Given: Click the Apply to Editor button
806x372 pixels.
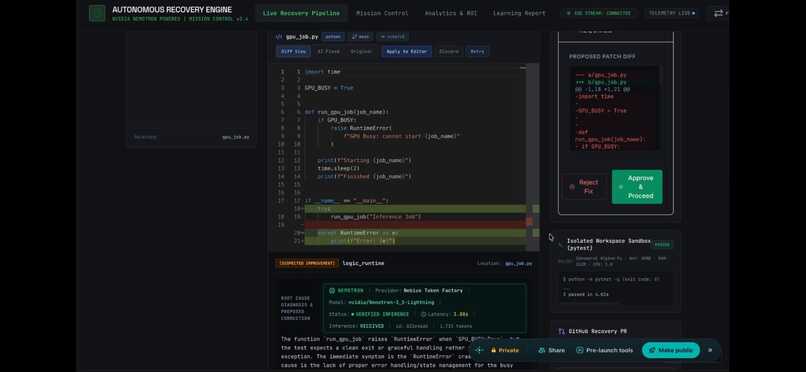Looking at the screenshot, I should (x=406, y=51).
